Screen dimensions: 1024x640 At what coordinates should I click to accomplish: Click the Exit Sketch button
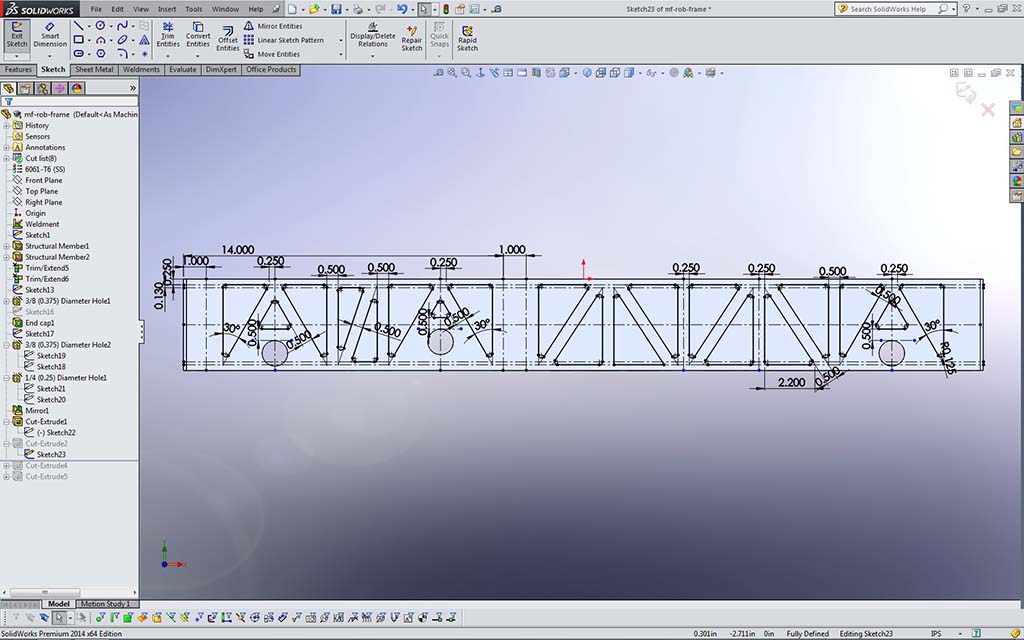point(17,35)
